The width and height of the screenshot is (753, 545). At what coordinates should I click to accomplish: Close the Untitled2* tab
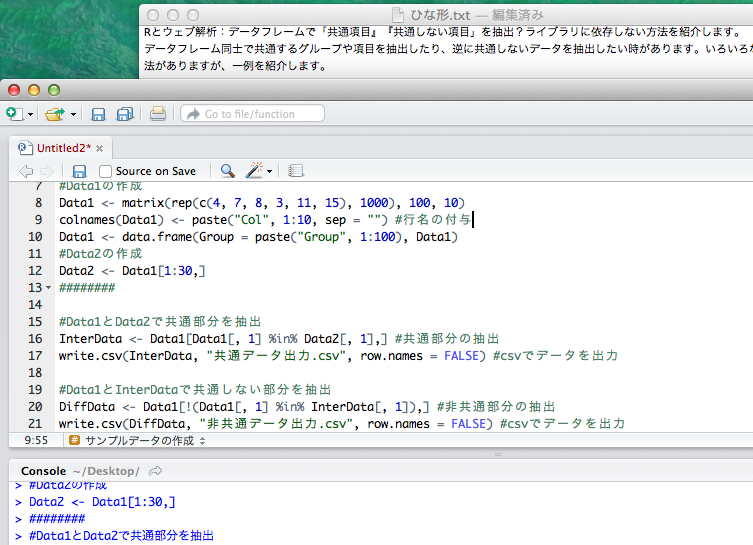tap(99, 148)
